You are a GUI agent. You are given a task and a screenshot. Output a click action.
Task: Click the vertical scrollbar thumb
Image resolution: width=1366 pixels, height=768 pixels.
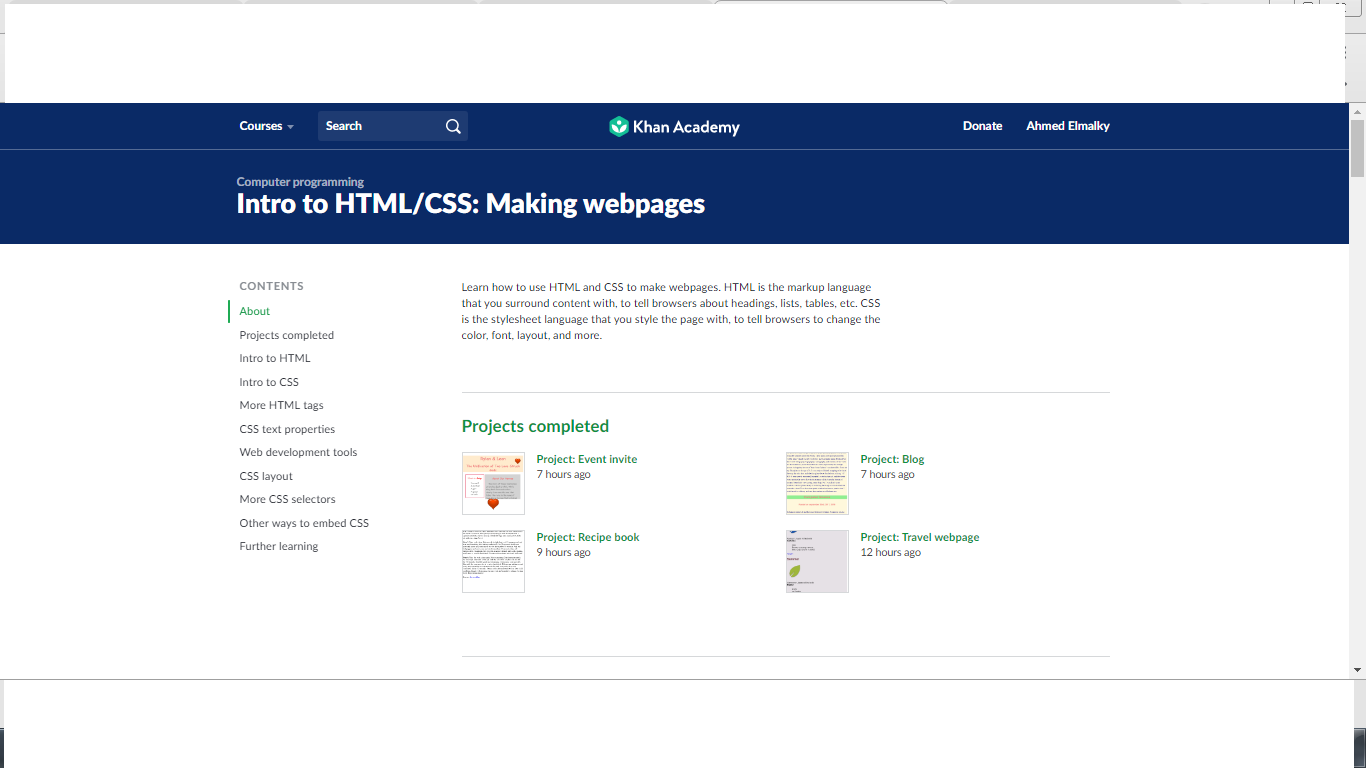tap(1357, 148)
